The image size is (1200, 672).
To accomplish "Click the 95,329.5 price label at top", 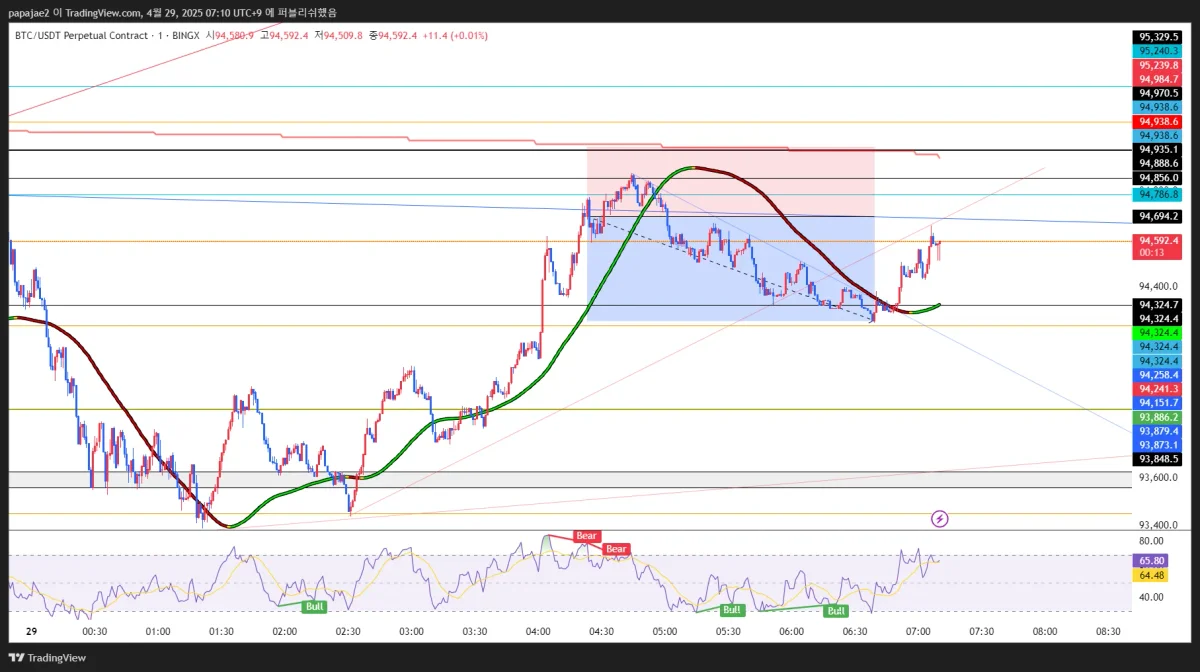I will 1157,36.
